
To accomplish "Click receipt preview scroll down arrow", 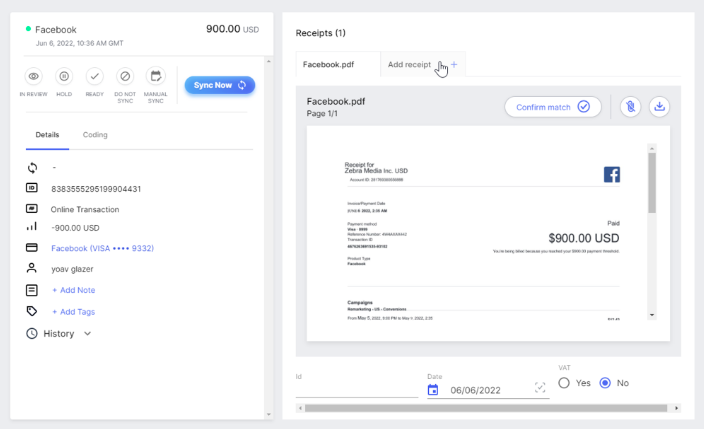I will tap(652, 315).
